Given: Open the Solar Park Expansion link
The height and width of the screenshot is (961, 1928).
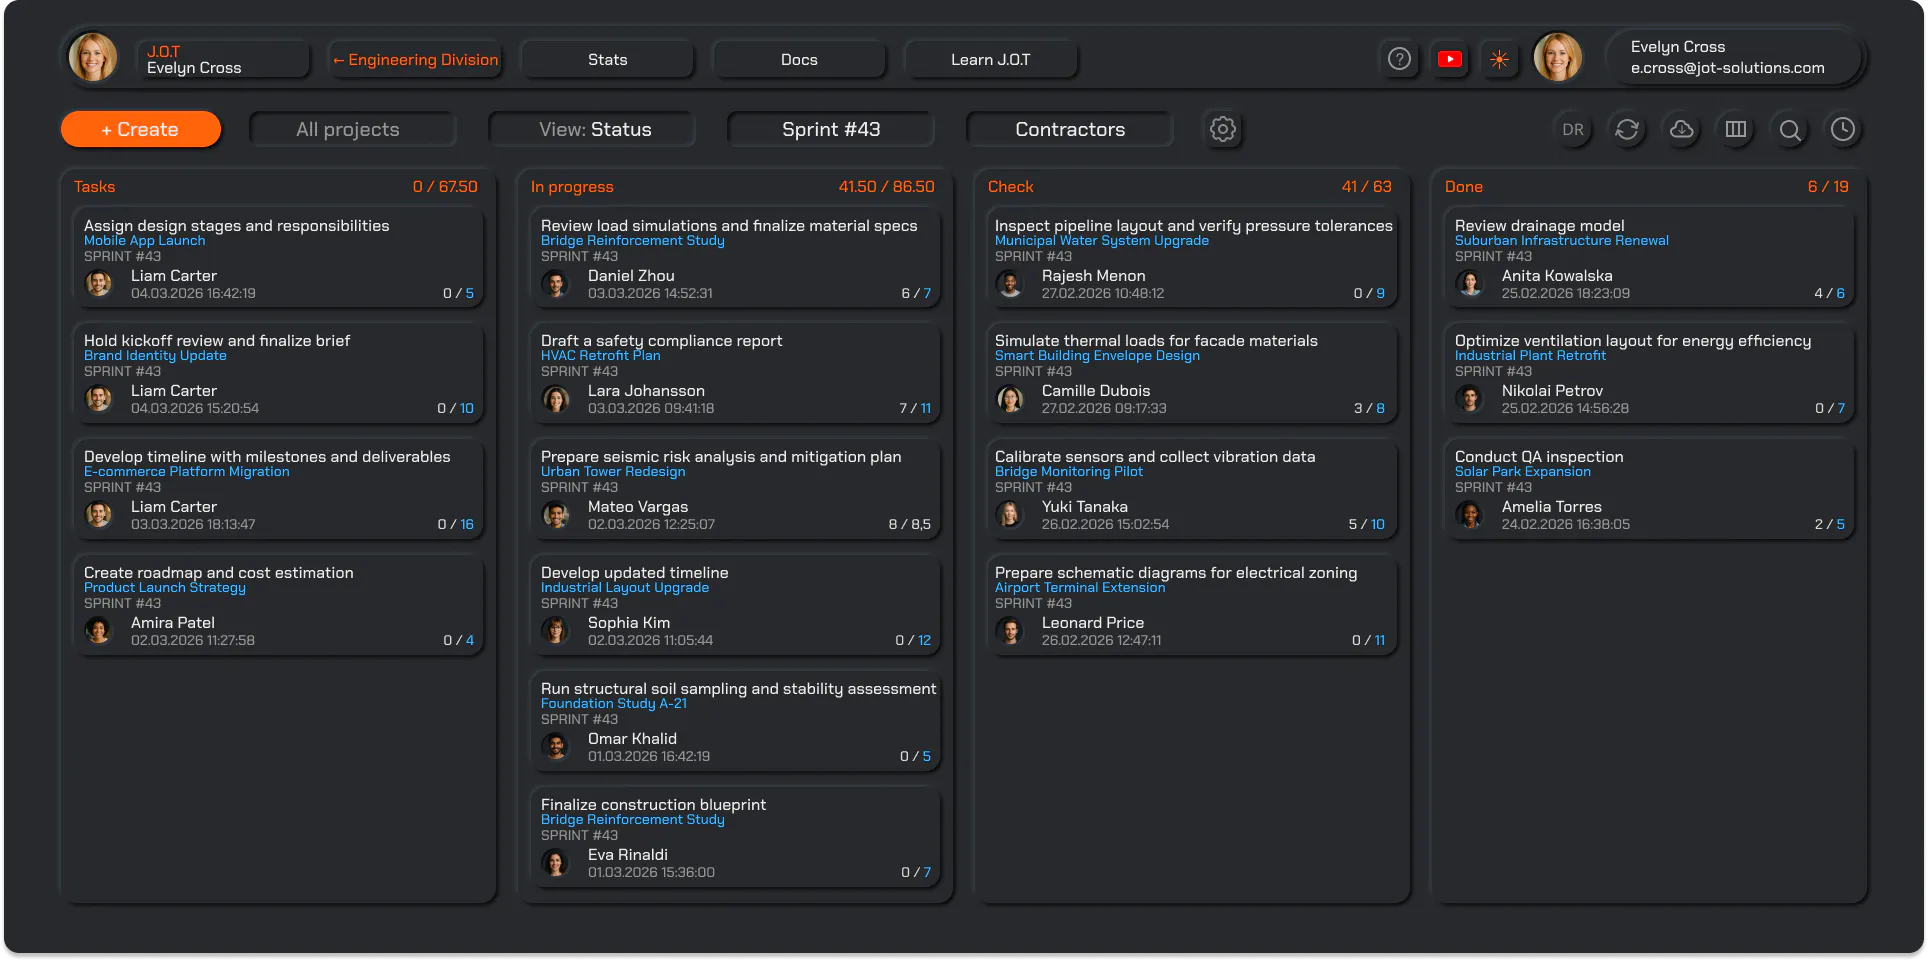Looking at the screenshot, I should click(x=1522, y=472).
